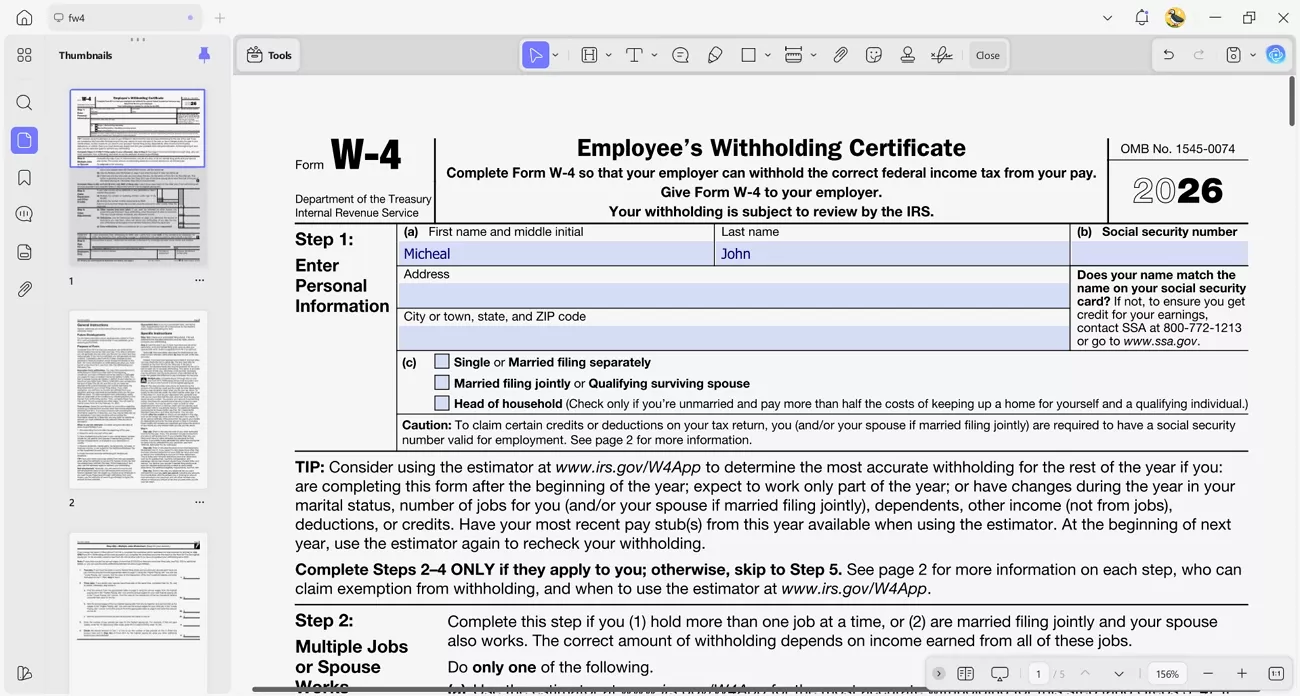Go to next page with down chevron
This screenshot has width=1300, height=696.
tap(1119, 673)
